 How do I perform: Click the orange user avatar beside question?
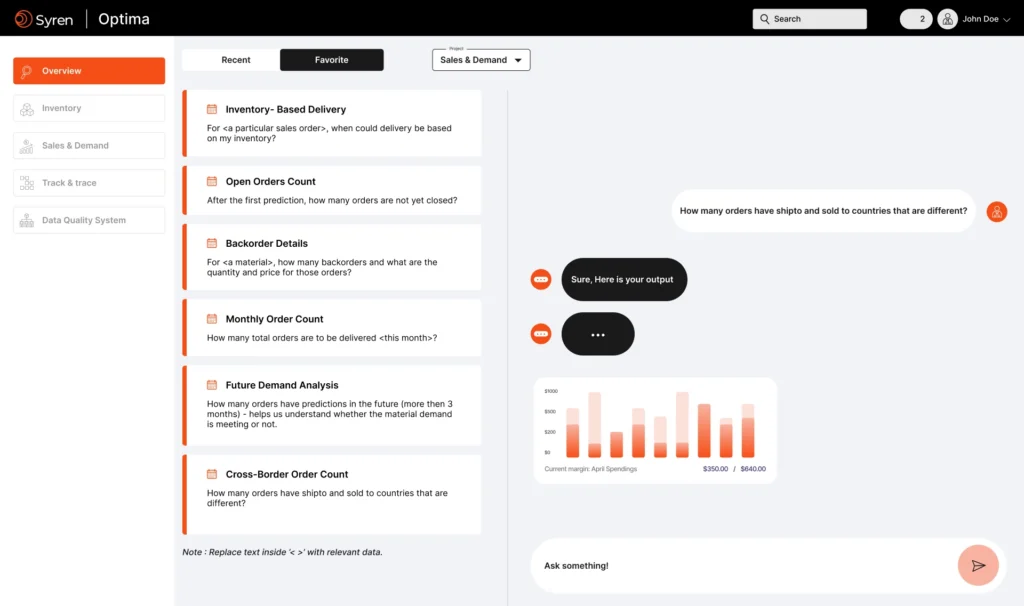(996, 211)
